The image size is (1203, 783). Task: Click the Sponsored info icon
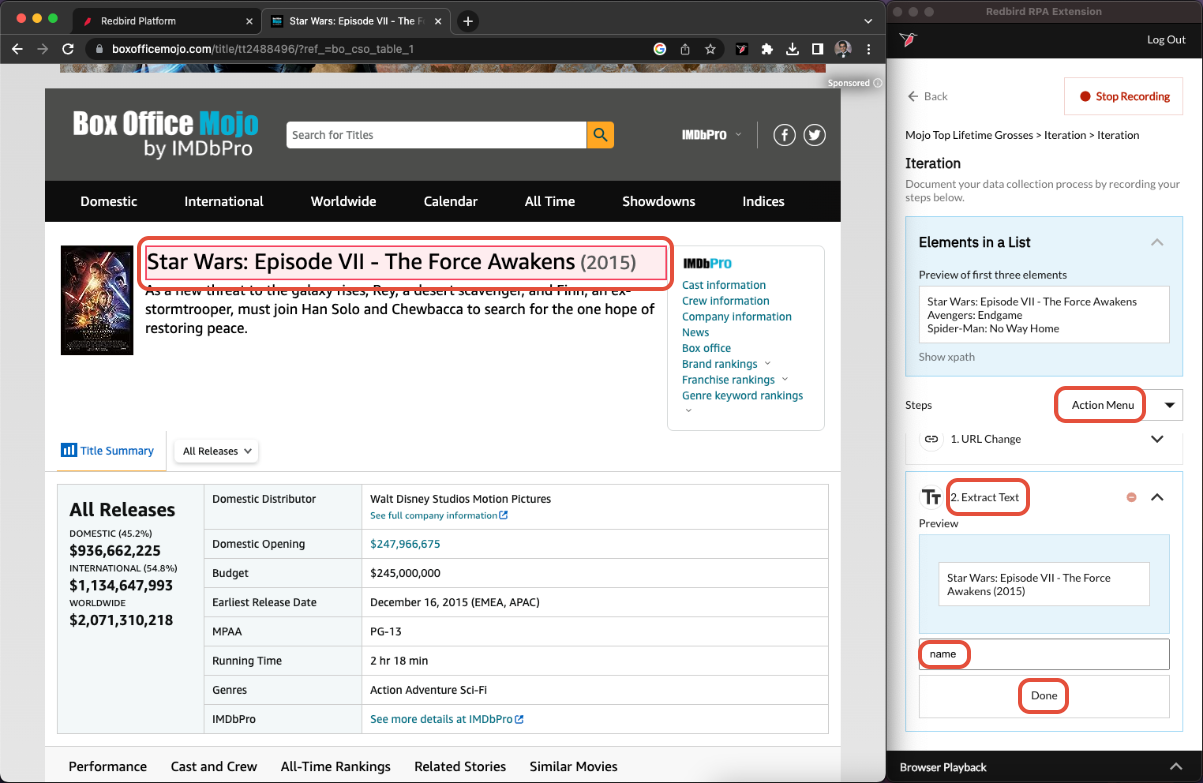pos(878,83)
